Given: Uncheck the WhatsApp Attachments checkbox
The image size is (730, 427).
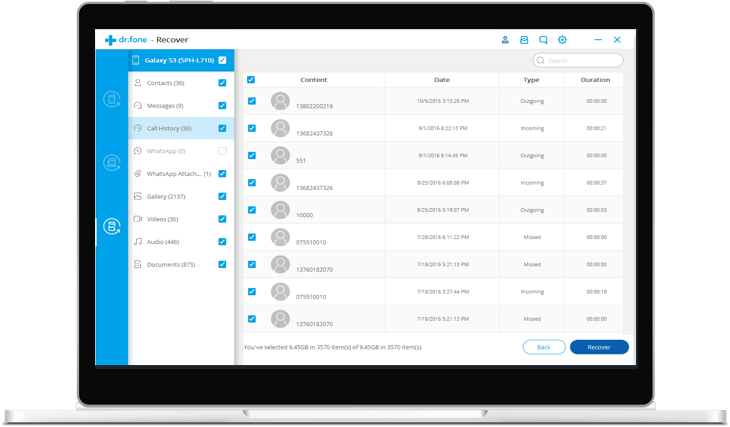Looking at the screenshot, I should [x=223, y=174].
